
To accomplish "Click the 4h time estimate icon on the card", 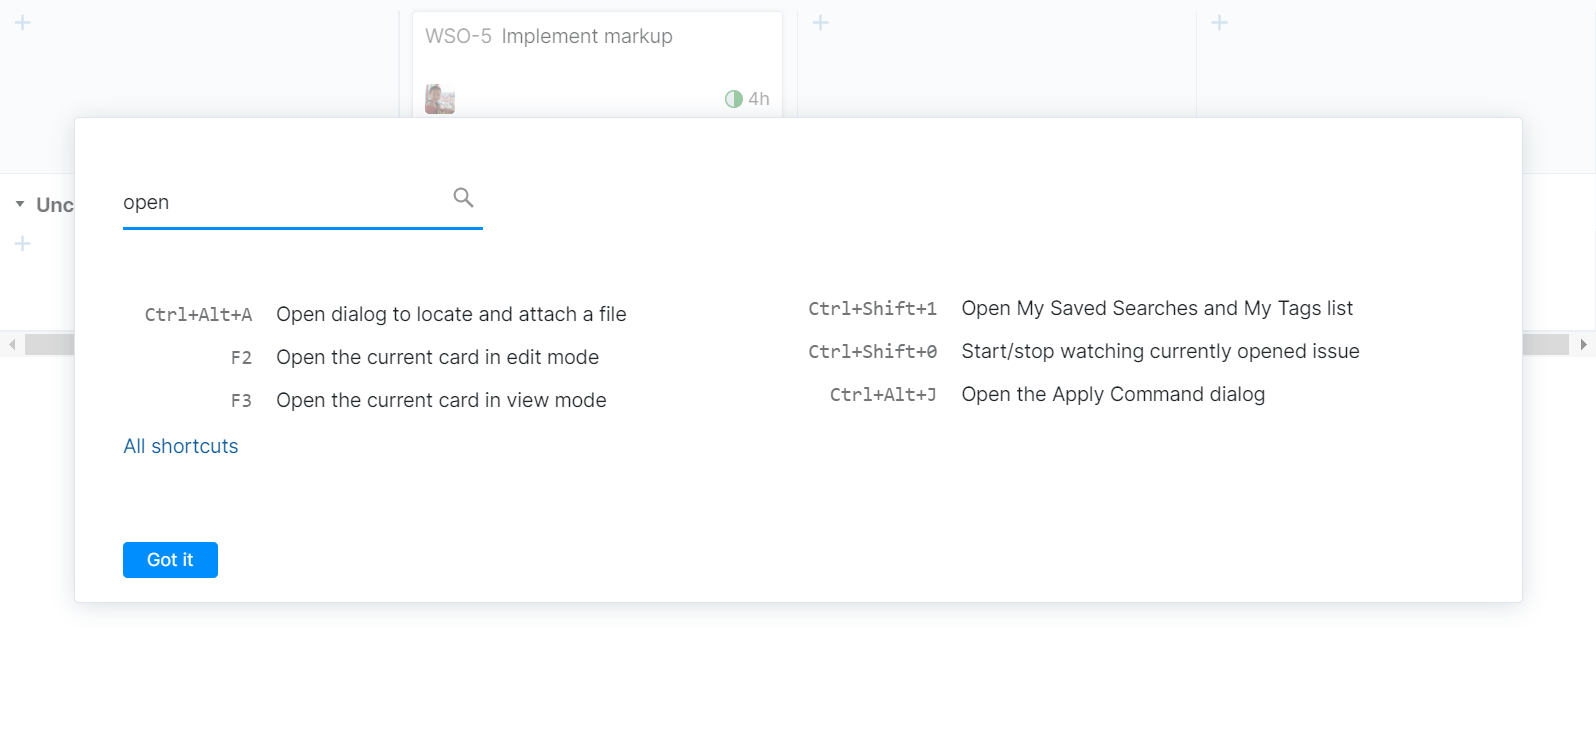I will pyautogui.click(x=734, y=99).
